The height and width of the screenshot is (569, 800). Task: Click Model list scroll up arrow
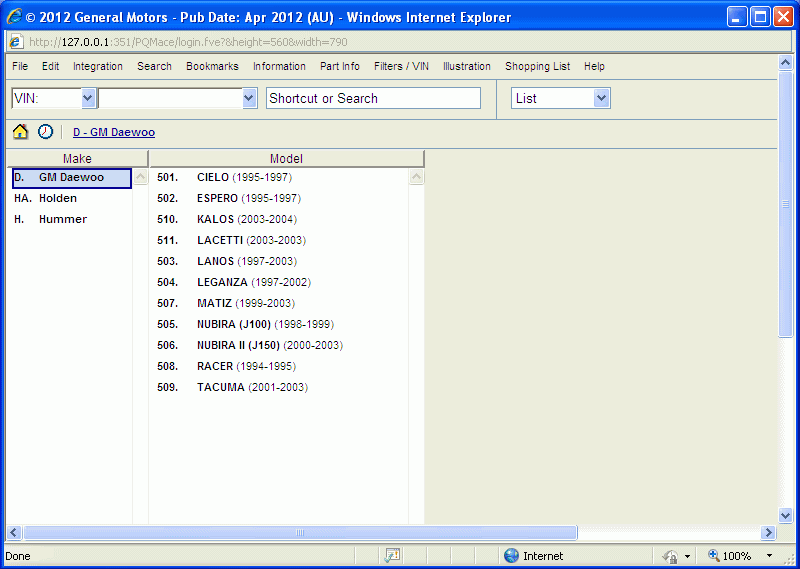[x=416, y=177]
